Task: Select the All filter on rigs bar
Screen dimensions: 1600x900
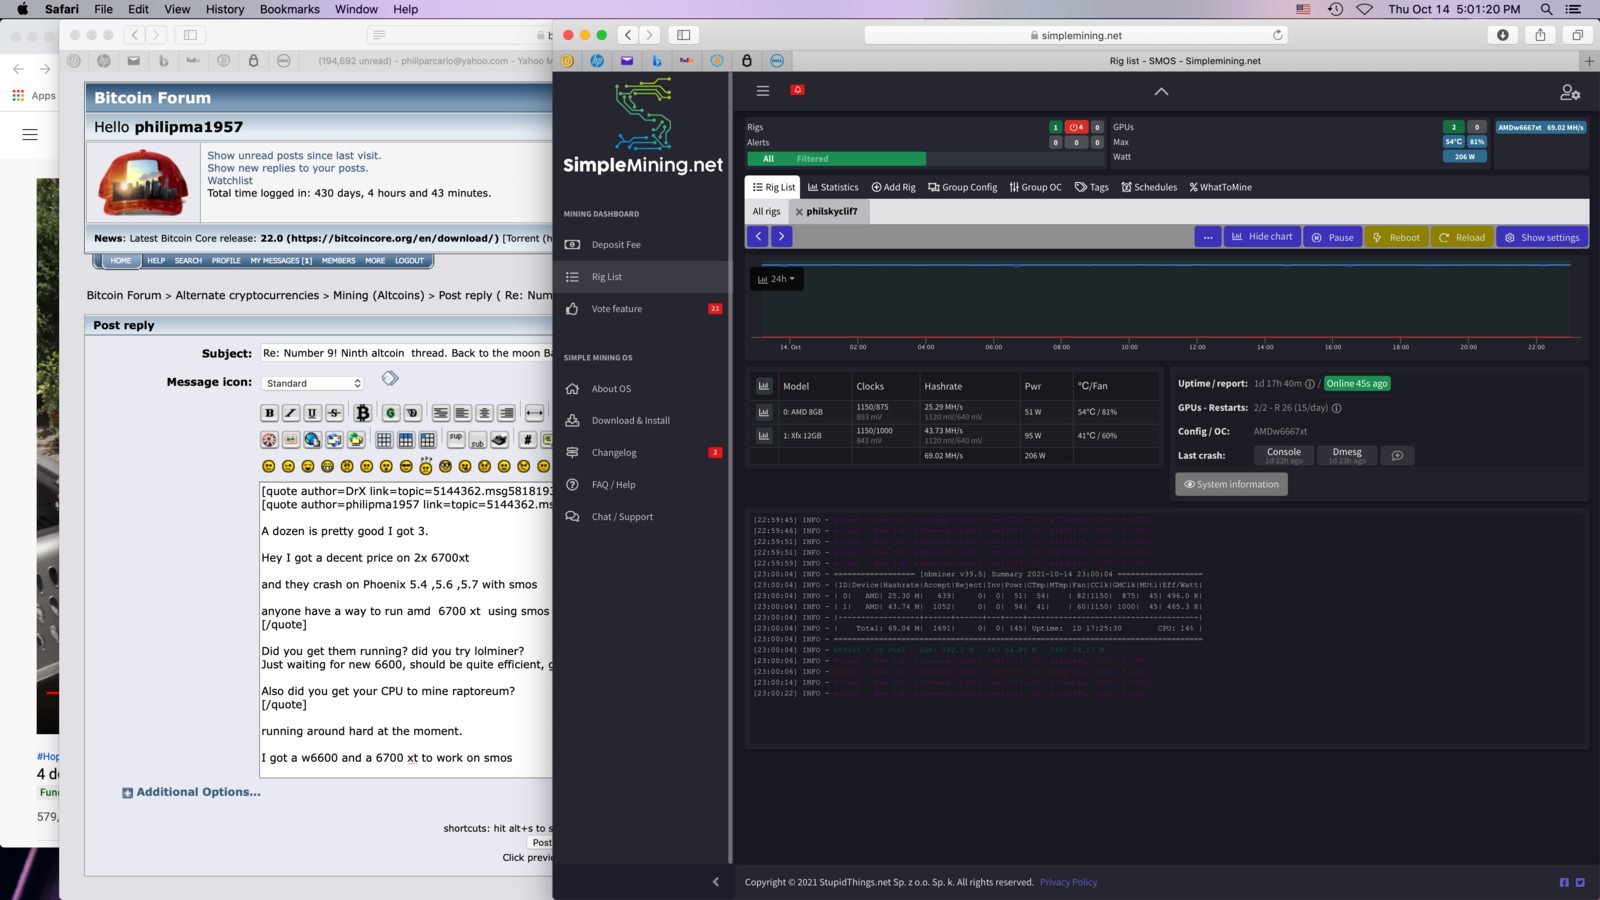Action: (768, 158)
